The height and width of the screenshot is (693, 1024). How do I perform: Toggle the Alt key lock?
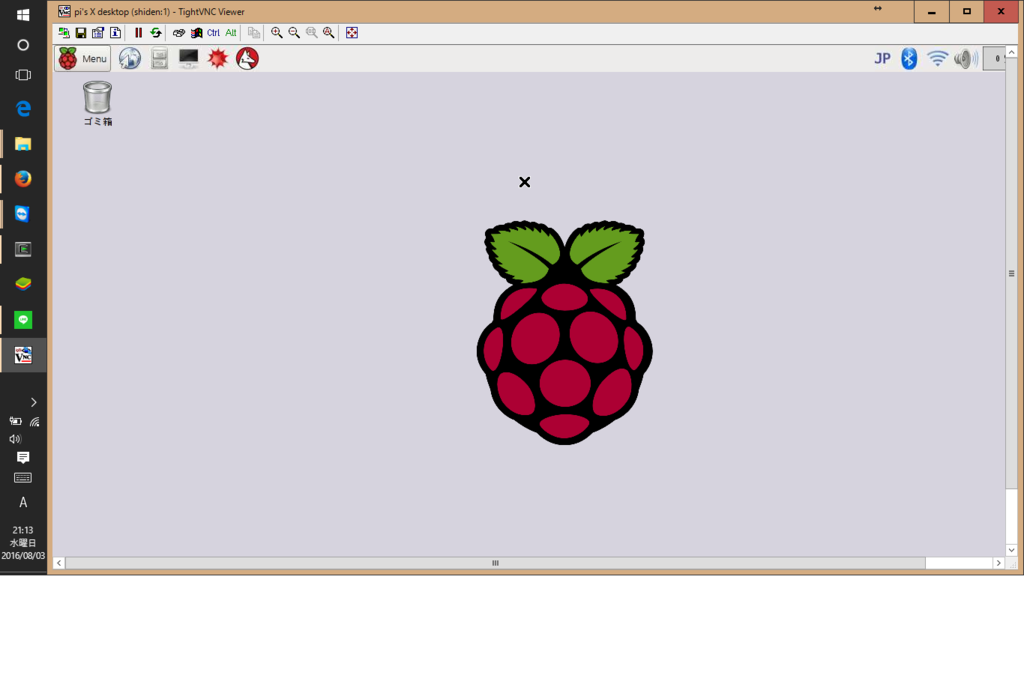pos(231,33)
